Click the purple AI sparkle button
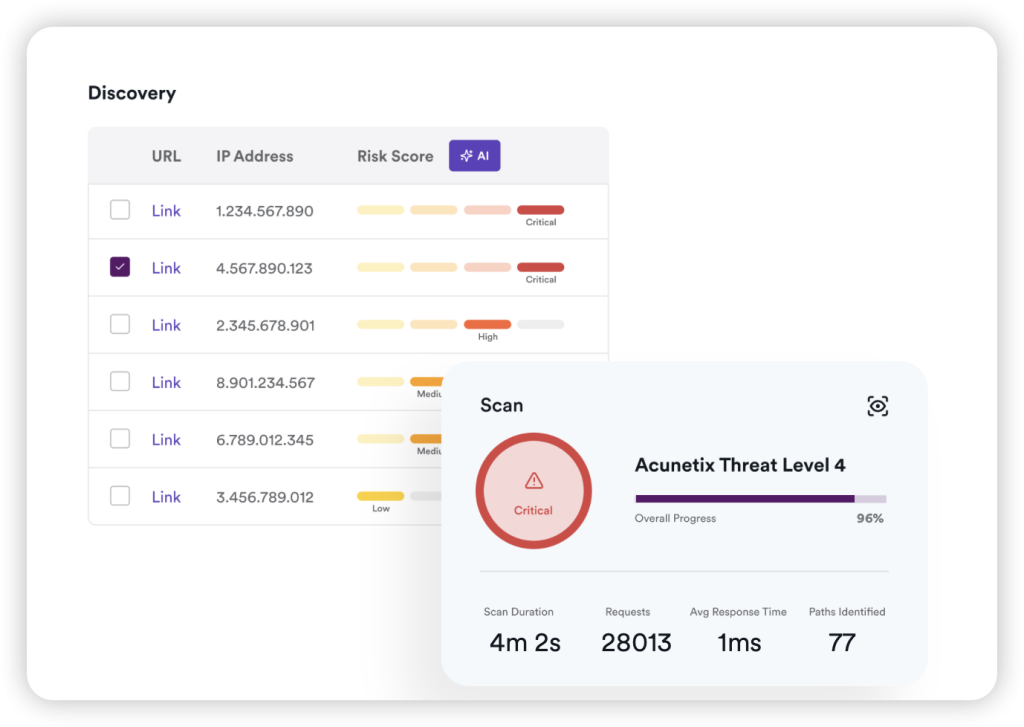The image size is (1024, 727). pos(474,156)
